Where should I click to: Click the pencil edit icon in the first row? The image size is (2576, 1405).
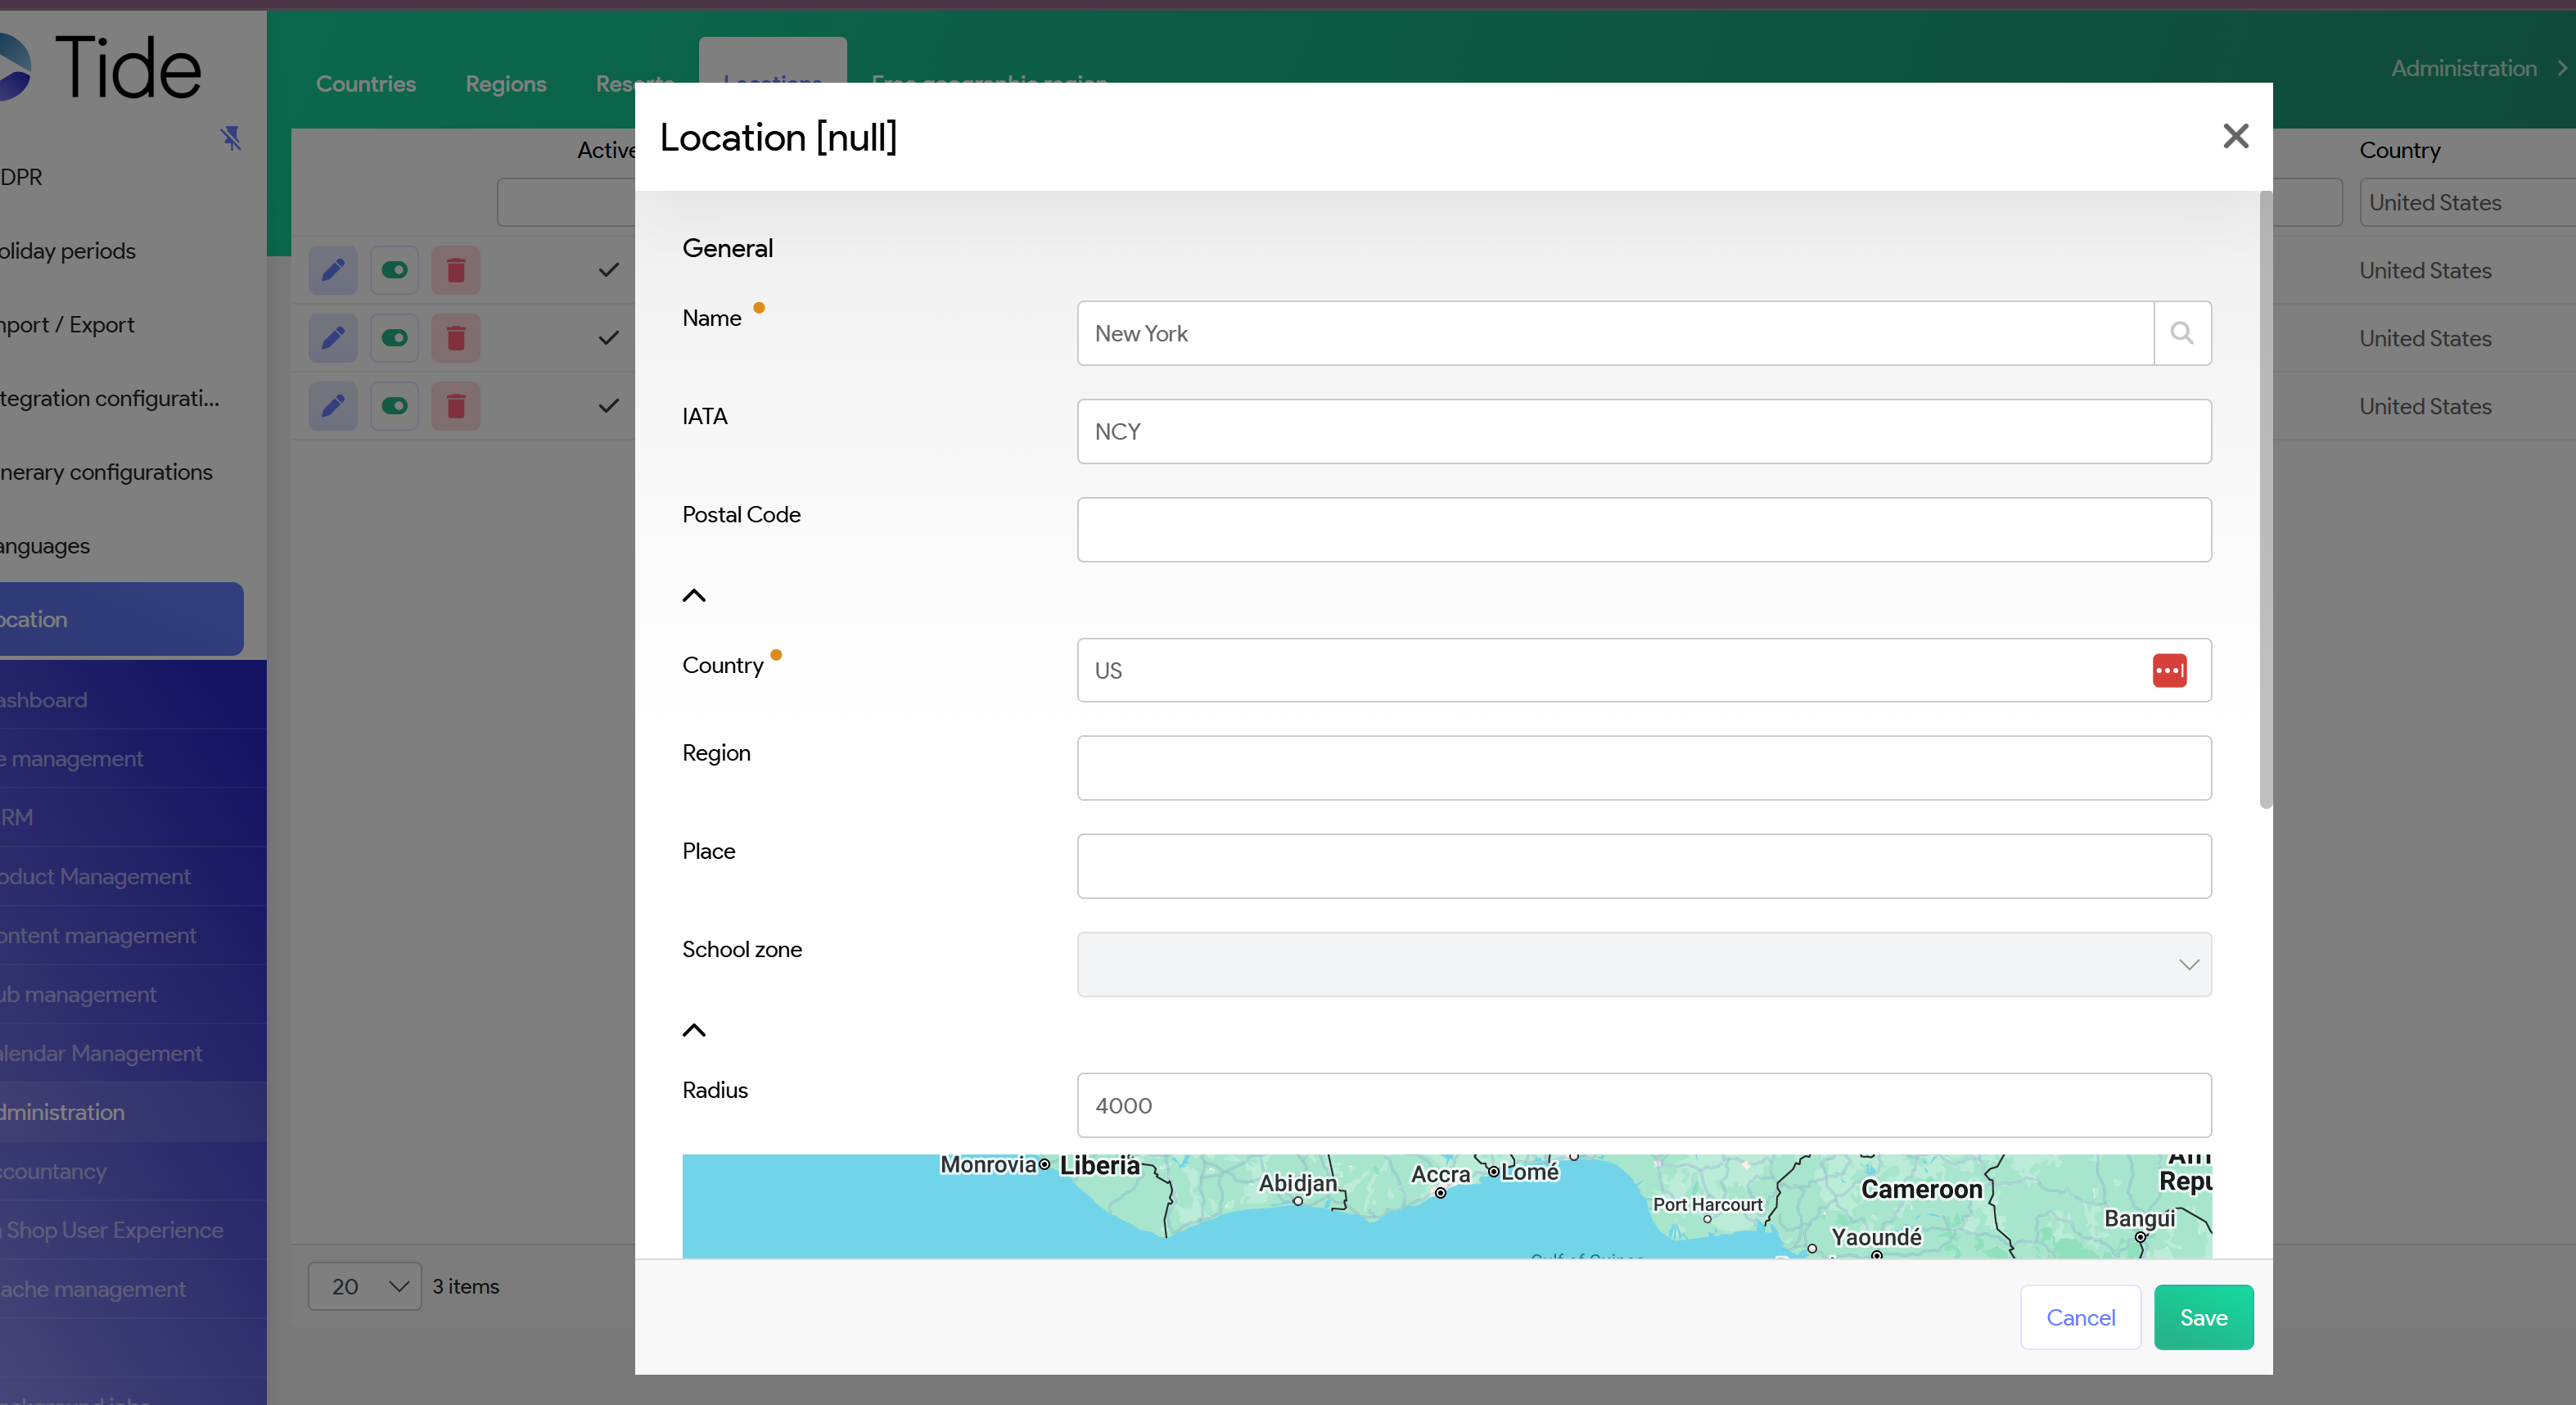[x=333, y=270]
